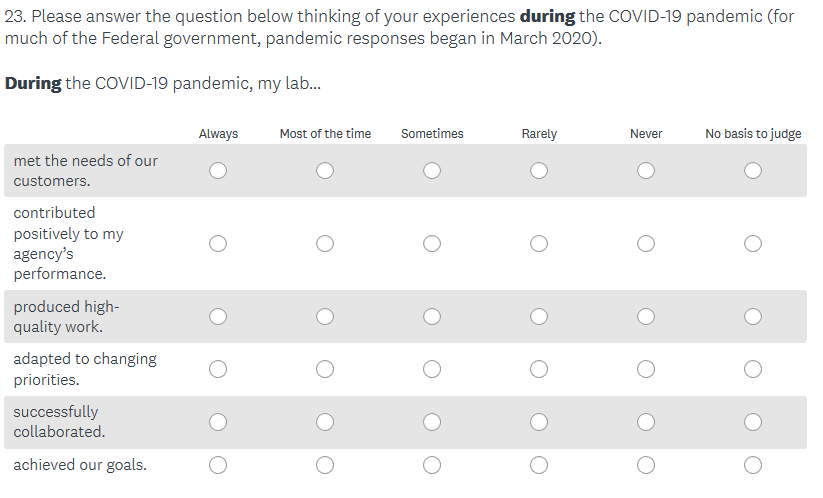Choose Most of the time for met customers' needs

pos(325,171)
